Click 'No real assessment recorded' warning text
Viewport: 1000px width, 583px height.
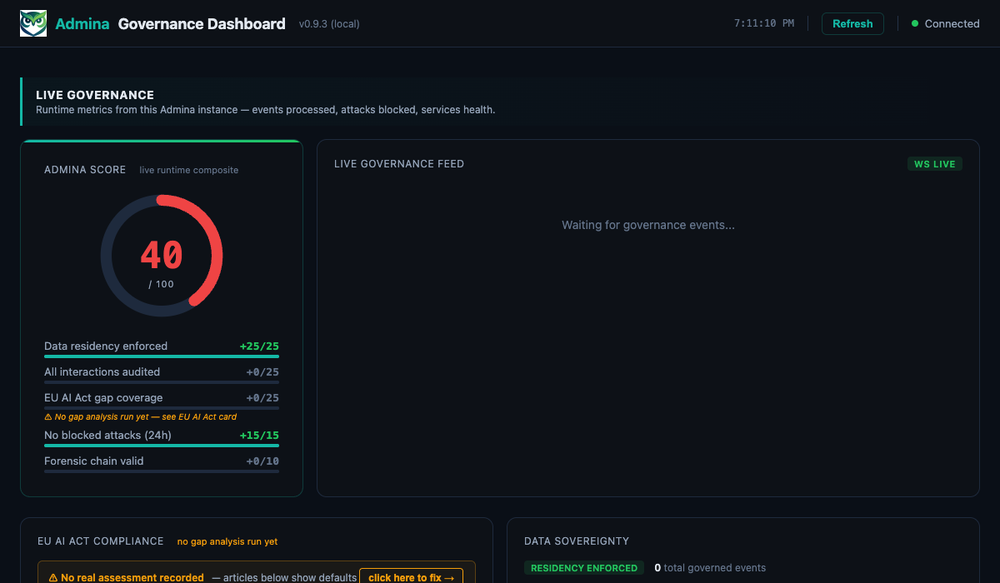pos(132,578)
